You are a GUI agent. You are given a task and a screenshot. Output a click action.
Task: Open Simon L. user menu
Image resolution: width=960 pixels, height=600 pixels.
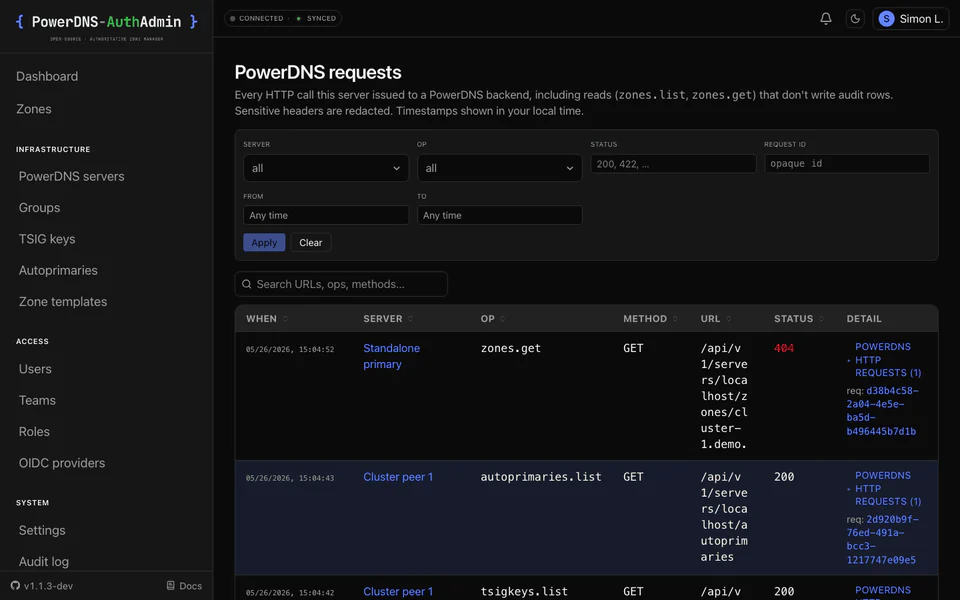tap(910, 19)
